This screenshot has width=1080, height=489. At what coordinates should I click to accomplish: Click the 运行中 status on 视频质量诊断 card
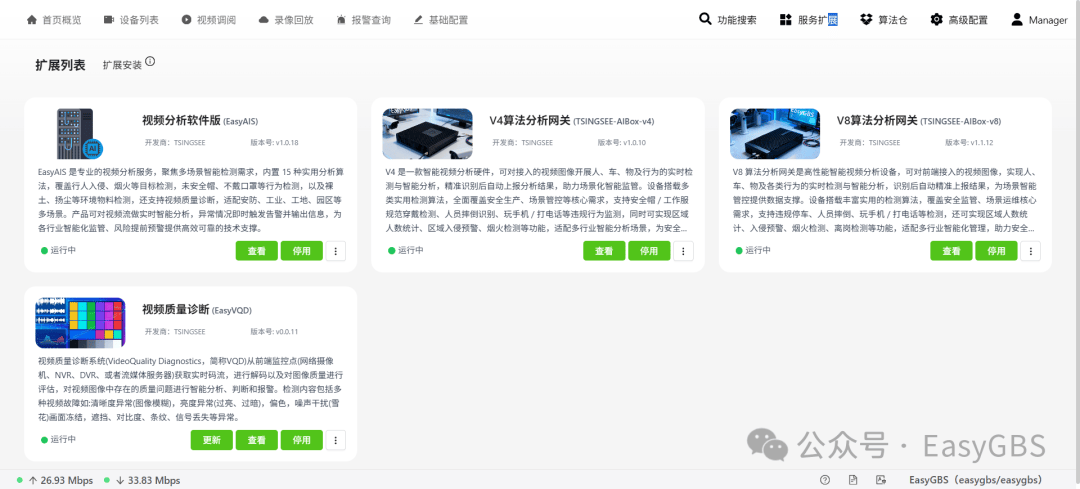(59, 439)
